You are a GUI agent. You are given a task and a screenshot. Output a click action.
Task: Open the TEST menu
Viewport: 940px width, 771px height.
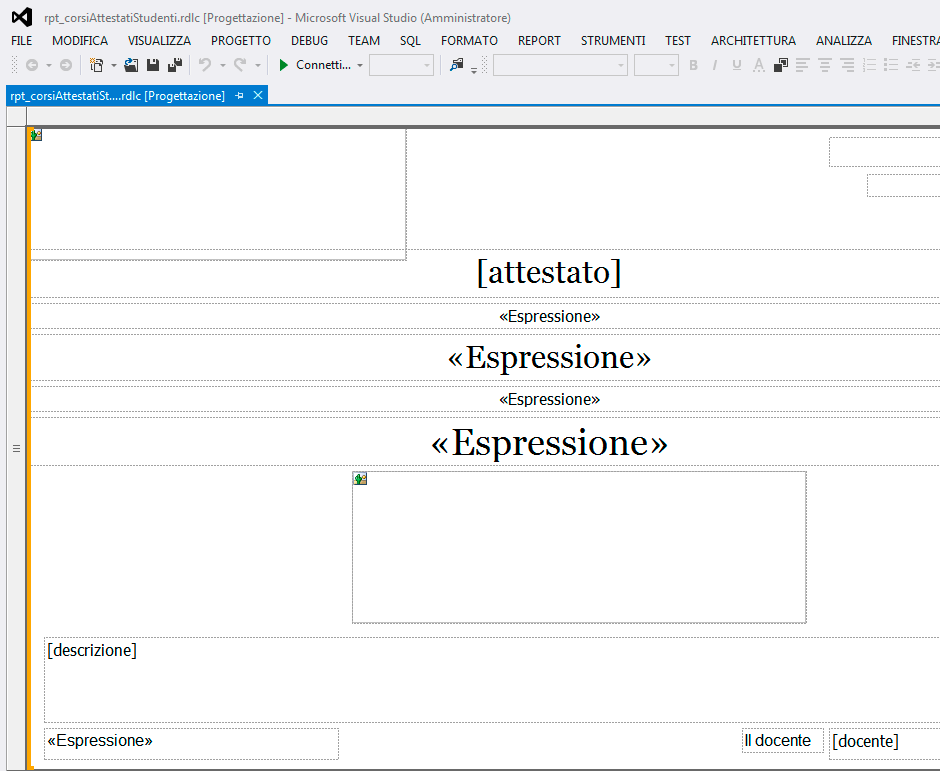[x=677, y=41]
